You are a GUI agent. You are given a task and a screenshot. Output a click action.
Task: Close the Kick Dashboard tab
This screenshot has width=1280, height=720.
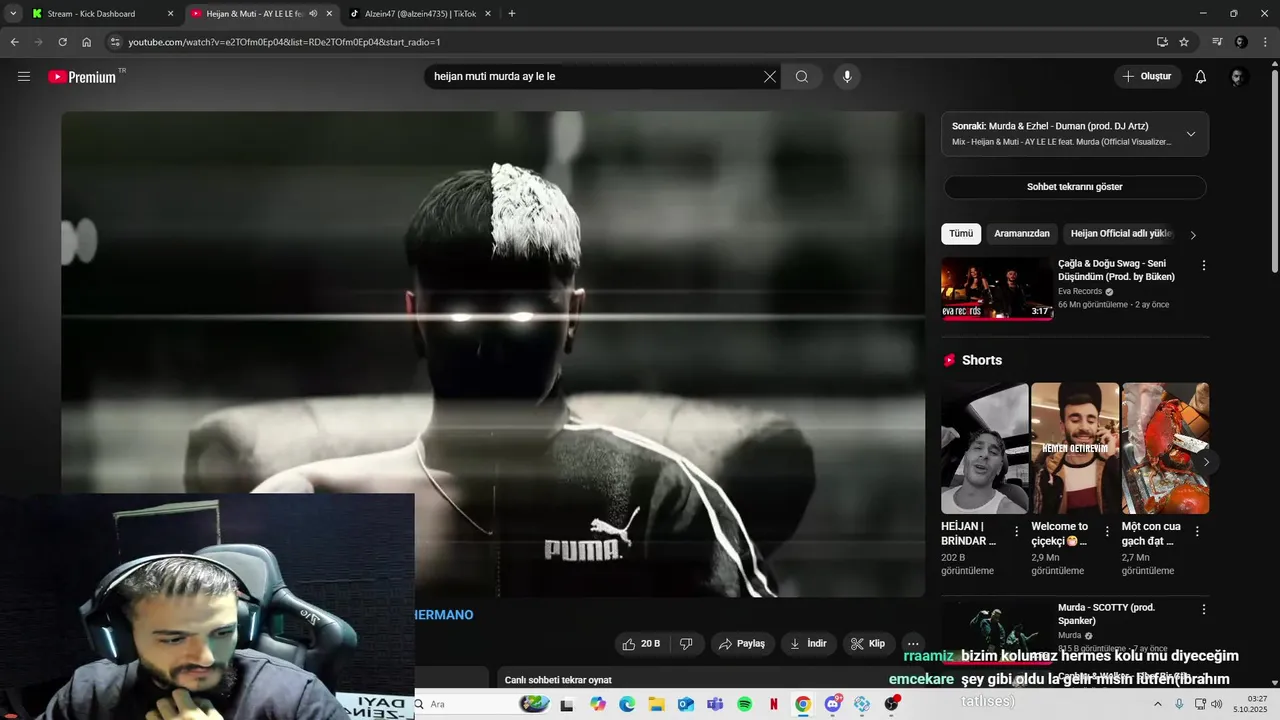point(170,14)
